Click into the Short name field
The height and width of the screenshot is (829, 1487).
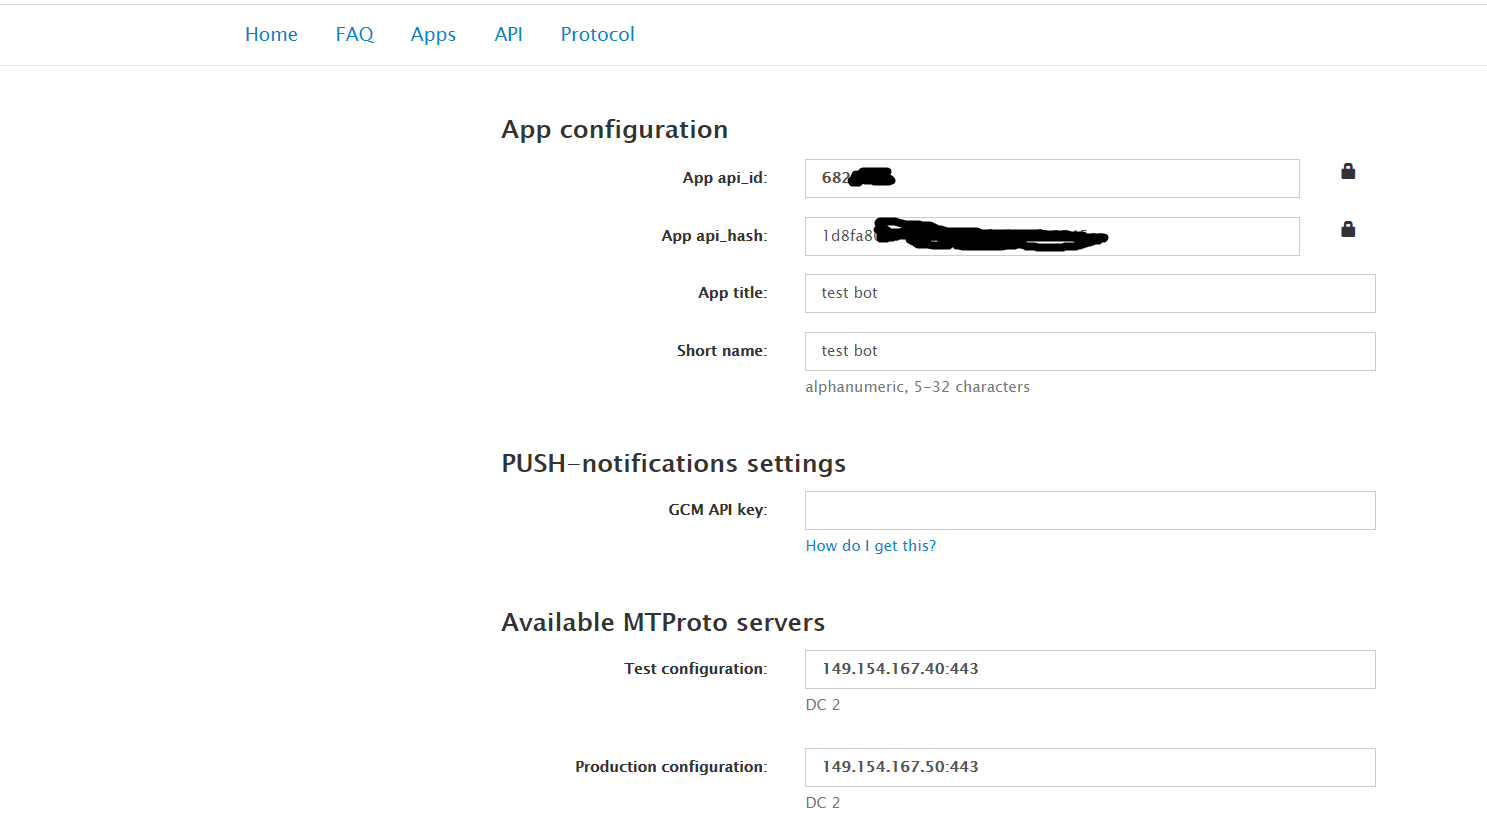tap(1090, 351)
